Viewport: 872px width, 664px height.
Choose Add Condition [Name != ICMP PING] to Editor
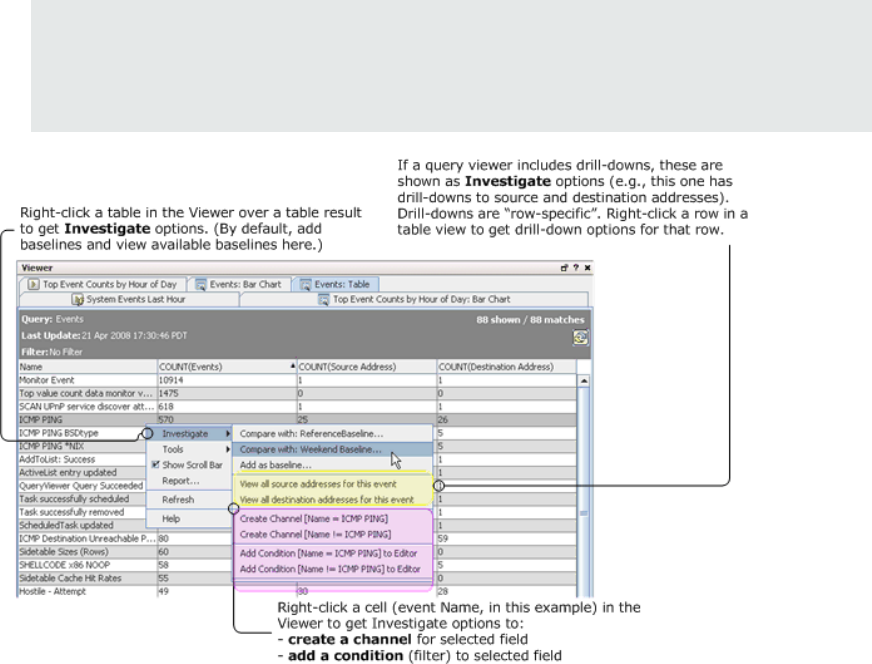(333, 568)
